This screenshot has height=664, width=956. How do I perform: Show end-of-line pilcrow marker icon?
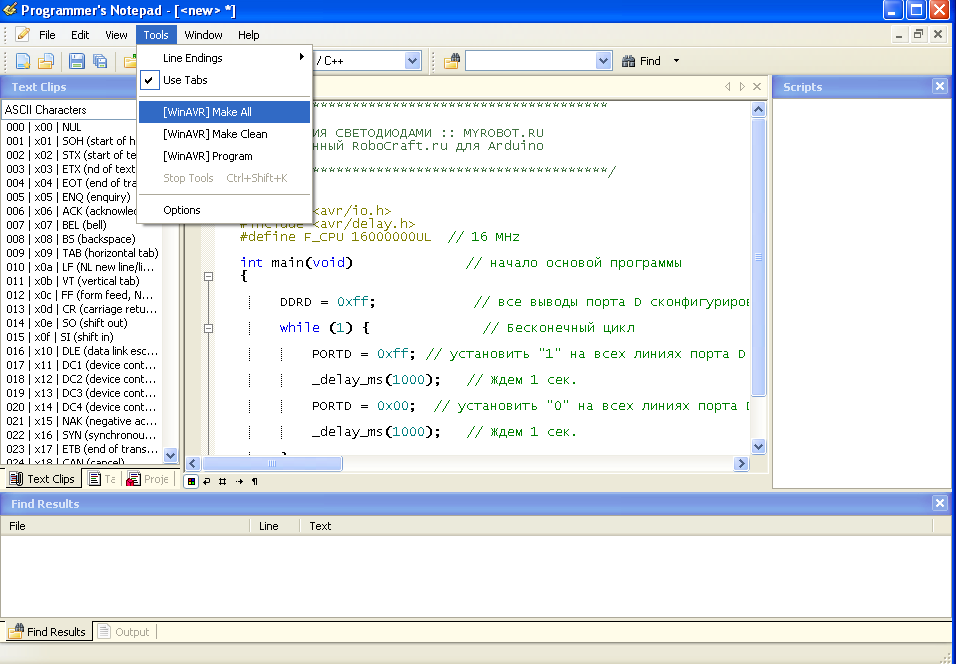[x=254, y=481]
